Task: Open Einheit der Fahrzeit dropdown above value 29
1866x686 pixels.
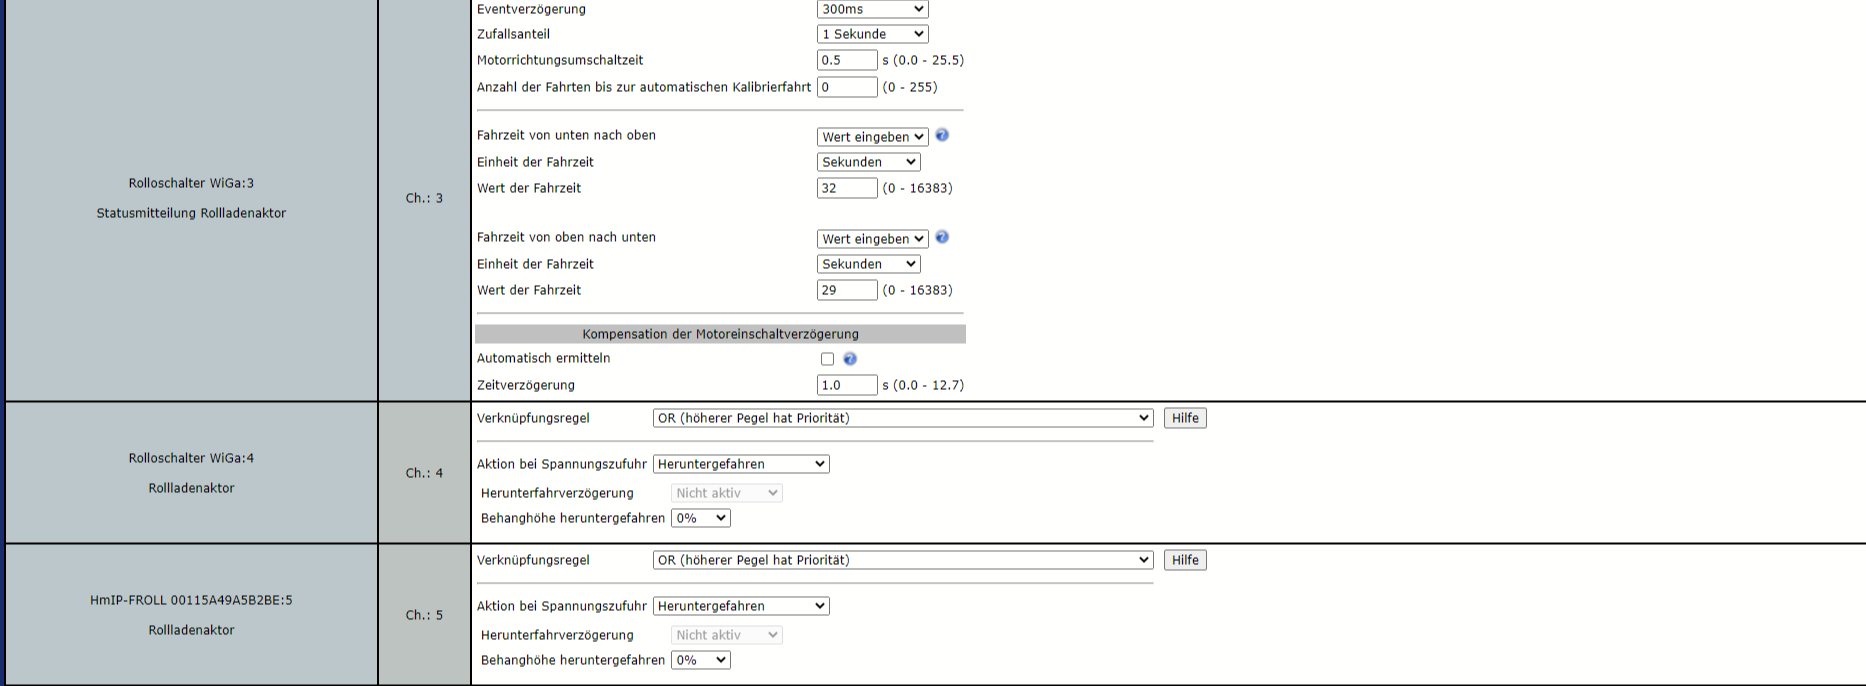Action: (x=868, y=264)
